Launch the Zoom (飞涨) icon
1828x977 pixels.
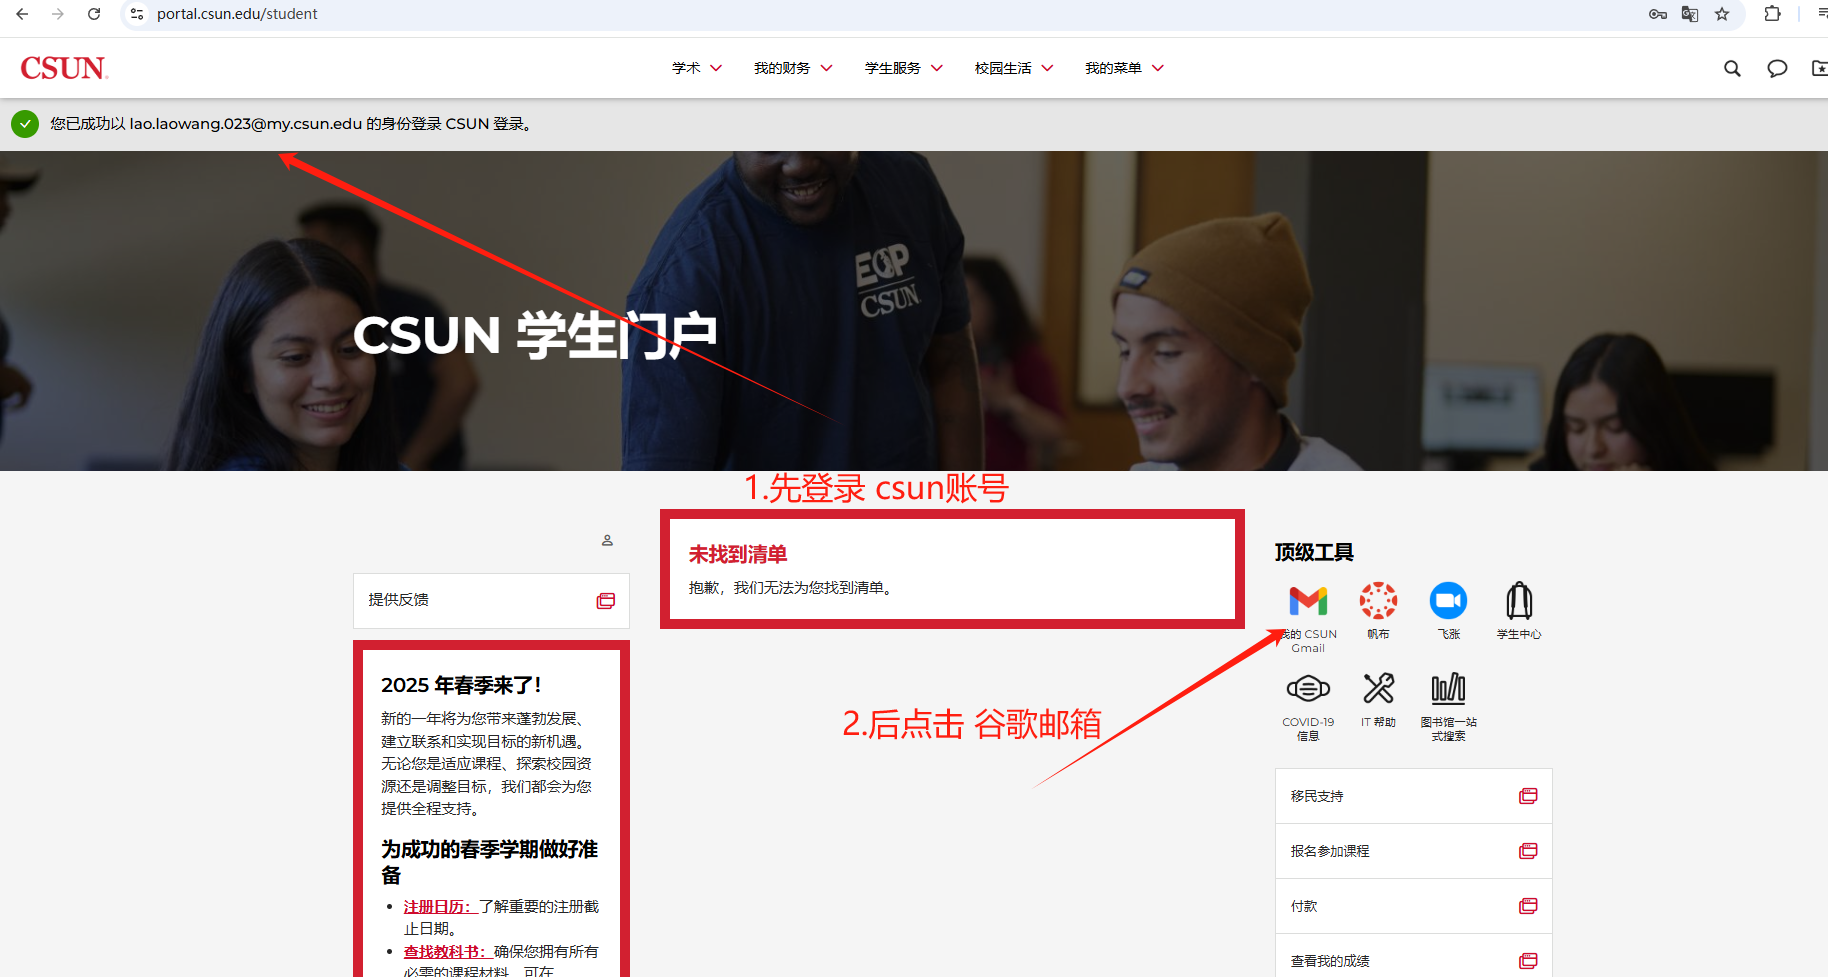tap(1448, 602)
